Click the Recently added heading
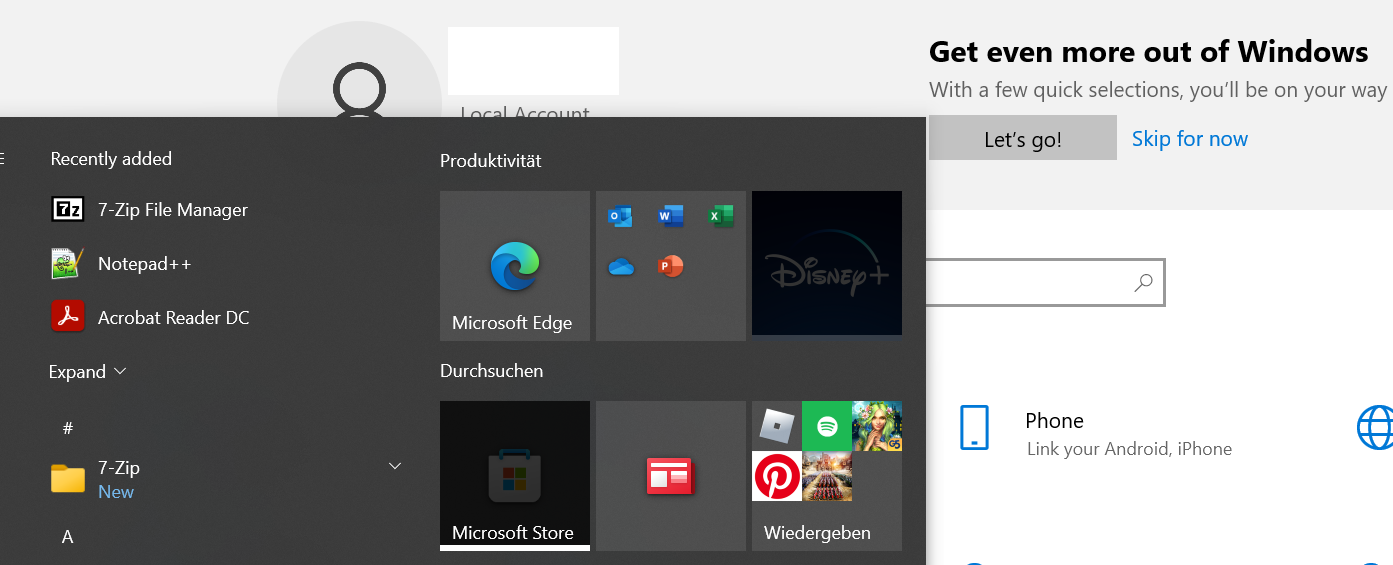The width and height of the screenshot is (1393, 565). [111, 159]
